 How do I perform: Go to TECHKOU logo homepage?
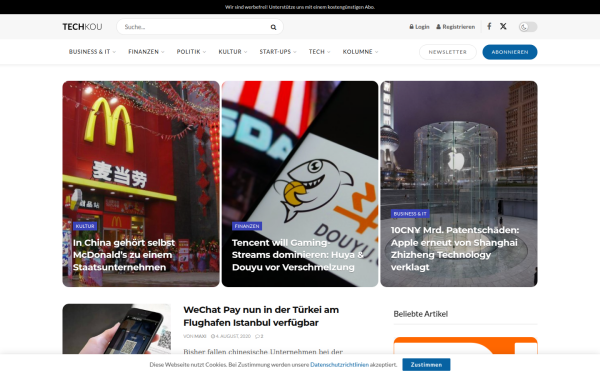pyautogui.click(x=82, y=27)
